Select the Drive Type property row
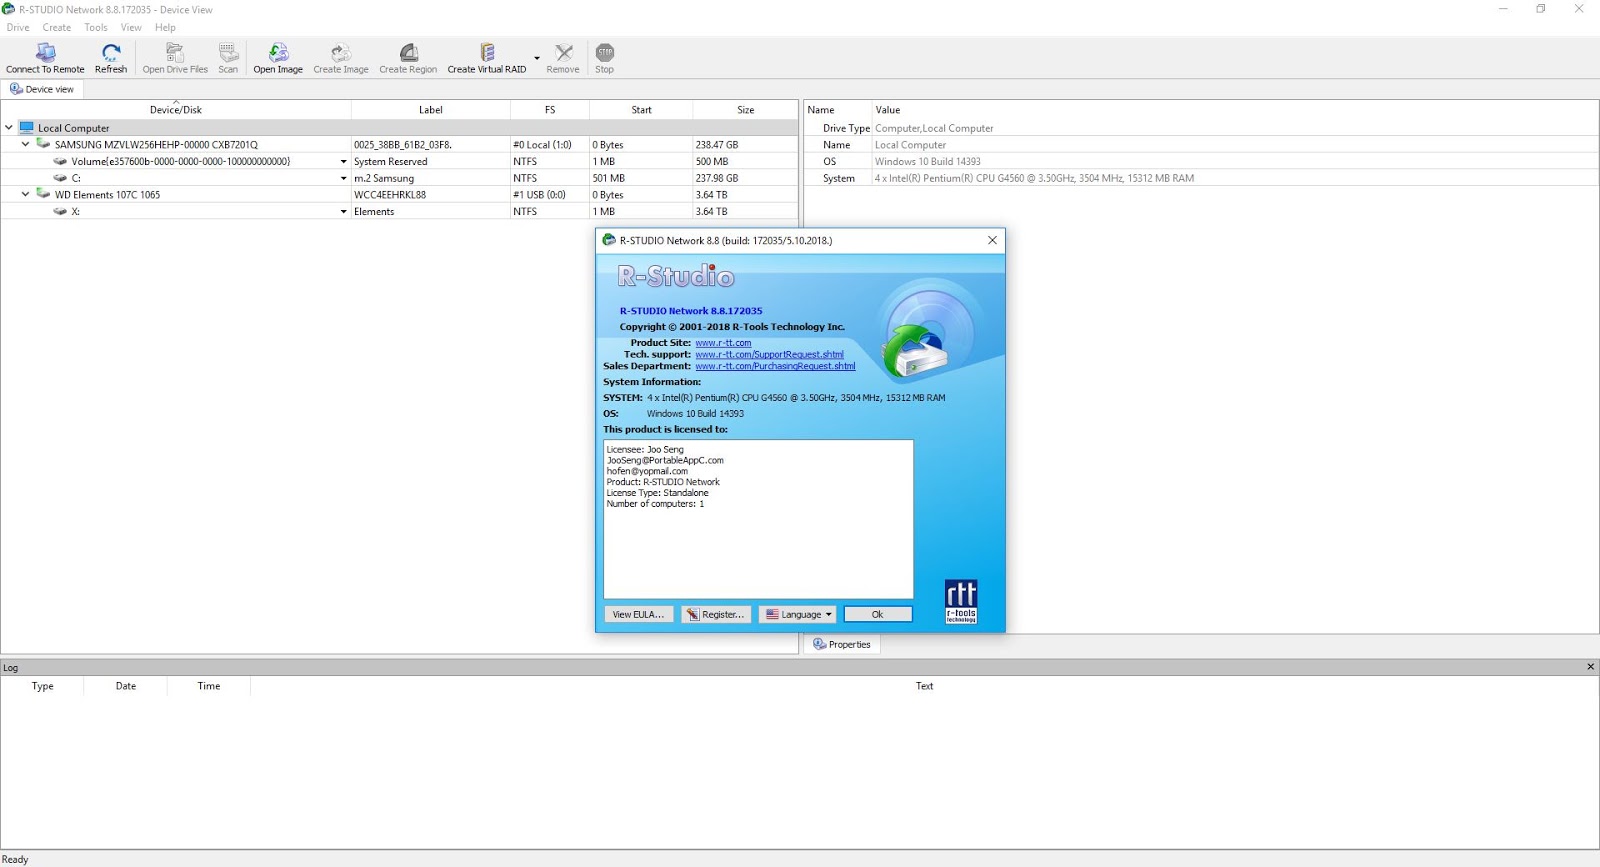This screenshot has width=1600, height=867. coord(1201,128)
